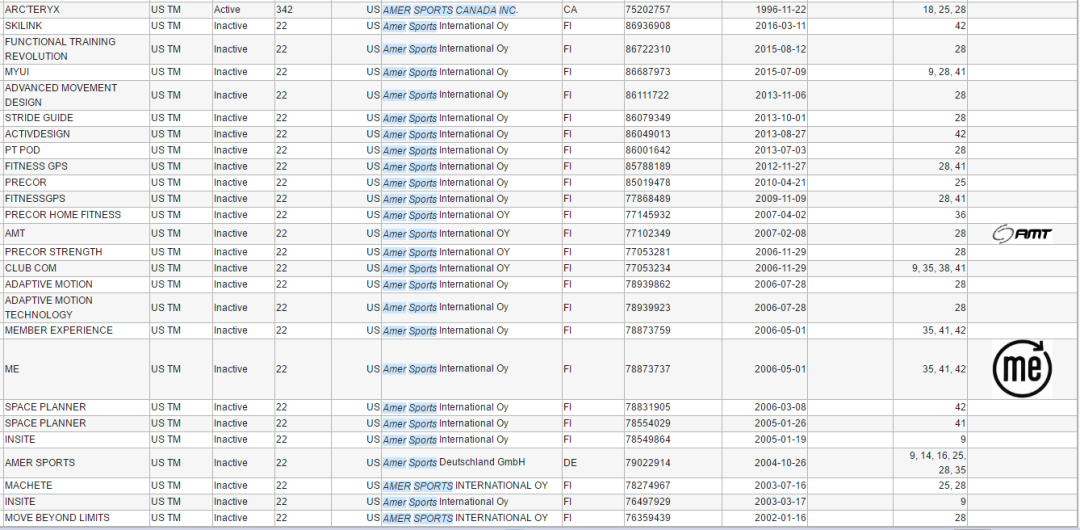Click owner AMER SPORTS CANADA INC.
This screenshot has width=1080, height=530.
tap(450, 10)
